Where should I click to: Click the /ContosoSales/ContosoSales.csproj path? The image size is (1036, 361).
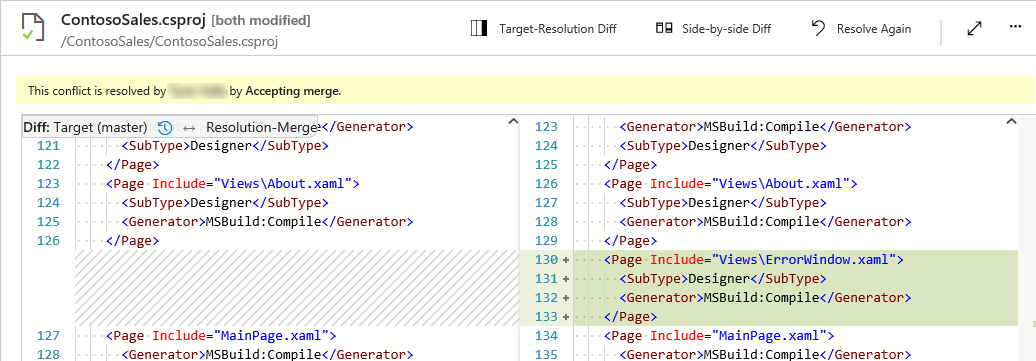pyautogui.click(x=169, y=41)
